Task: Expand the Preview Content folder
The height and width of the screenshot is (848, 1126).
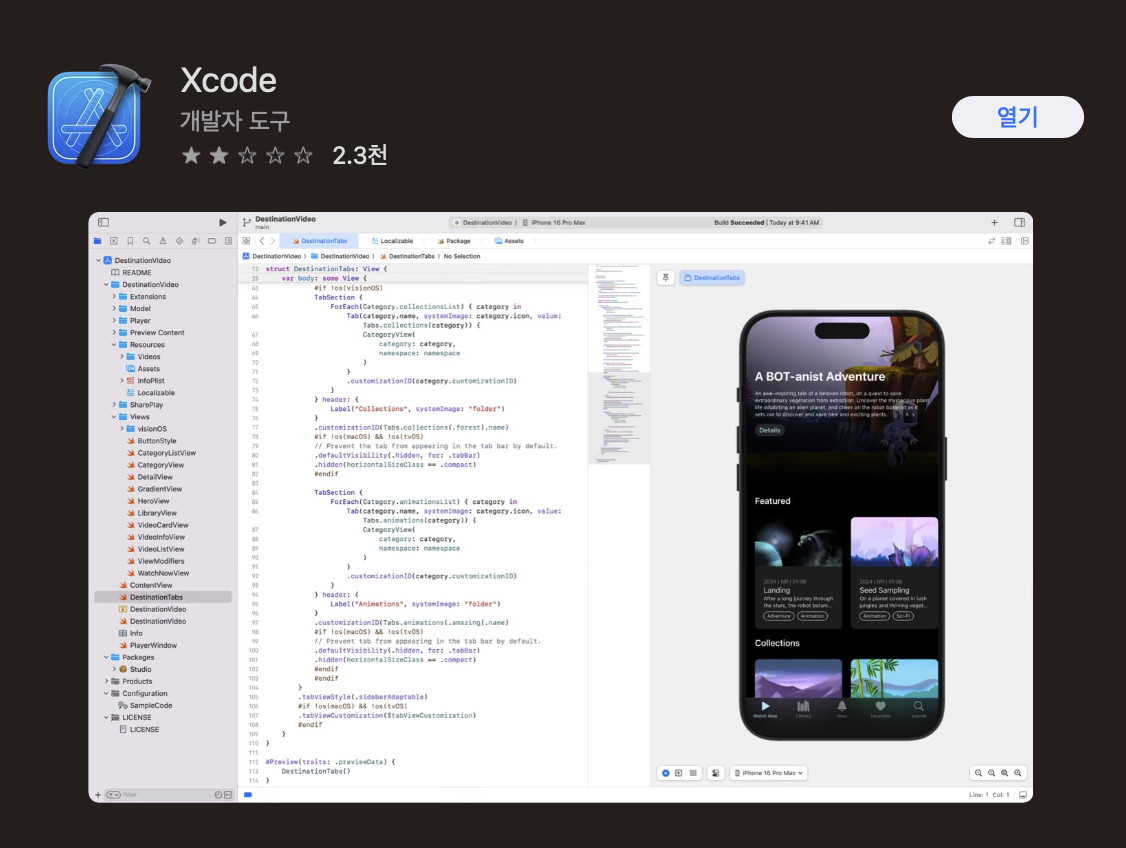Action: [x=114, y=332]
